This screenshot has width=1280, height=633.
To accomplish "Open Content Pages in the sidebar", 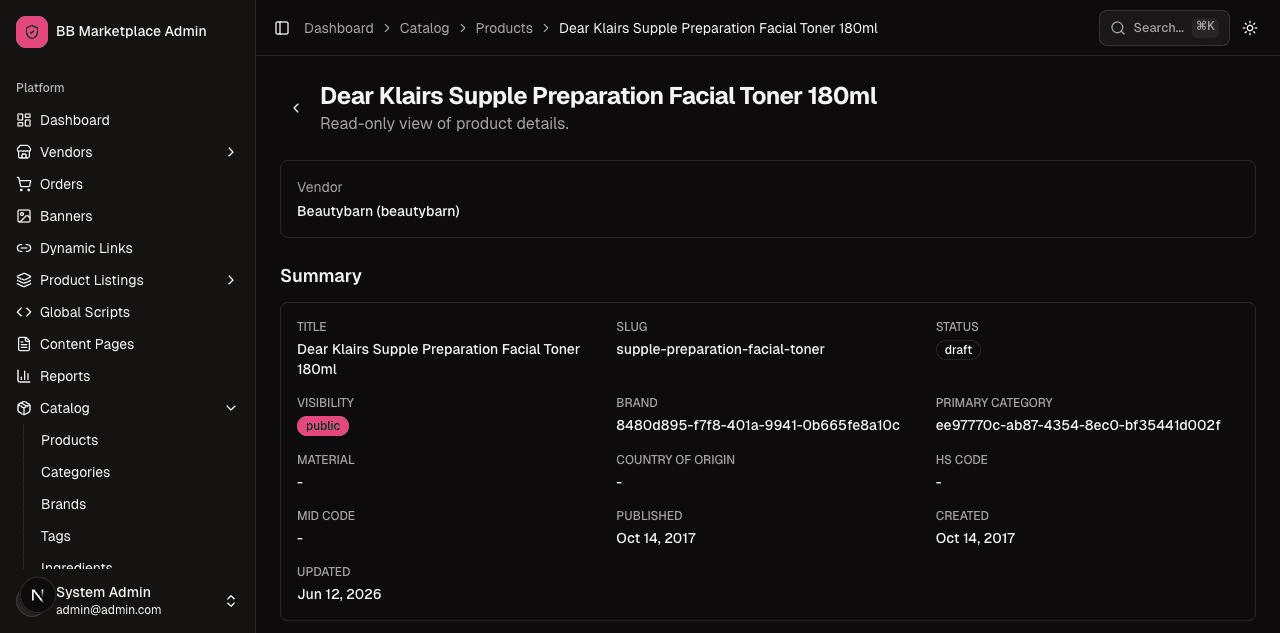I will (128, 344).
